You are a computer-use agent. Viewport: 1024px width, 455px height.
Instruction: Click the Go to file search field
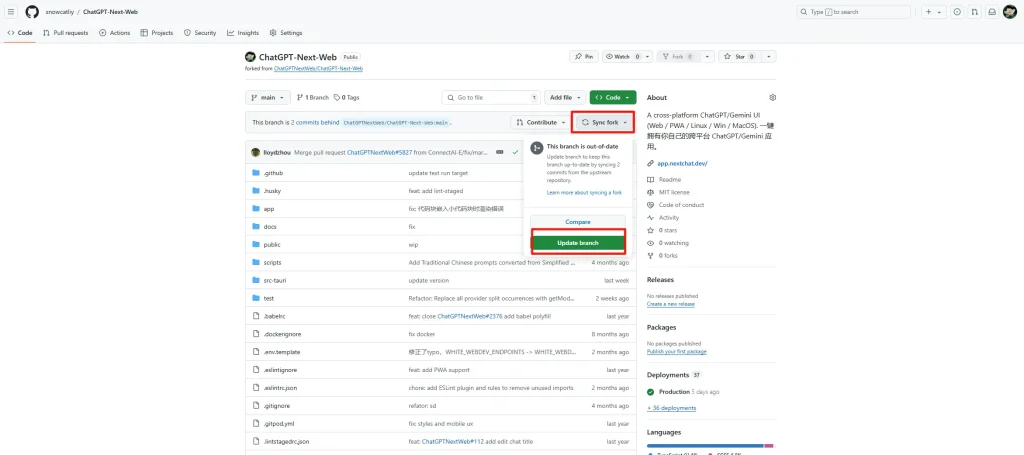(491, 97)
